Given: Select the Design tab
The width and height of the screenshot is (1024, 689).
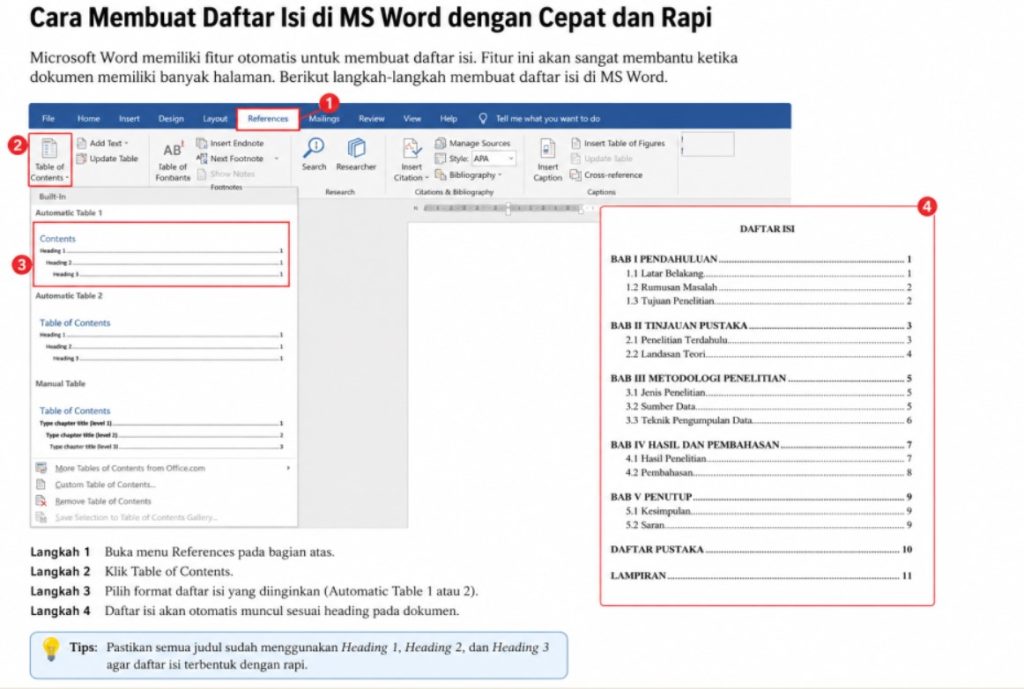Looking at the screenshot, I should click(170, 118).
